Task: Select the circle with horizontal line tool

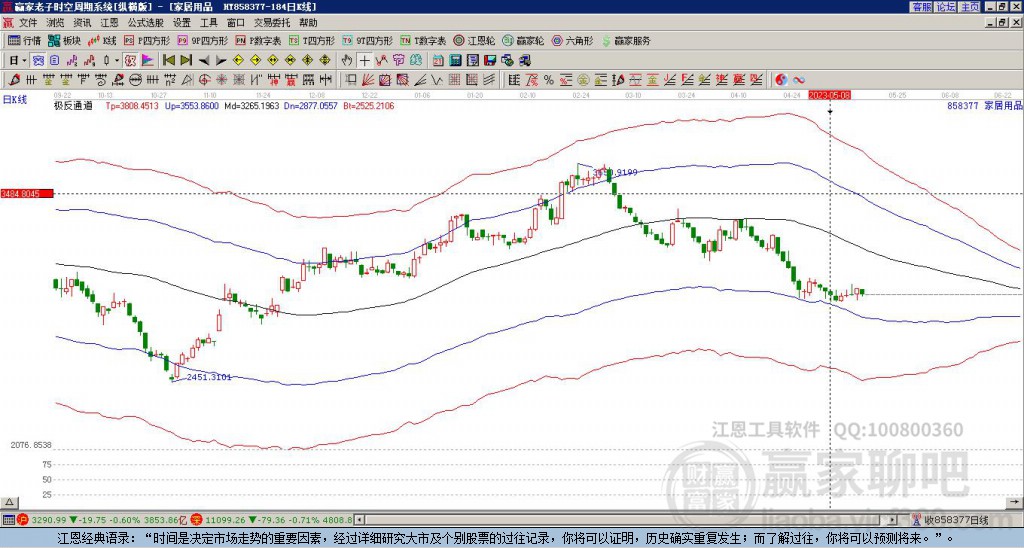Action: pyautogui.click(x=134, y=80)
